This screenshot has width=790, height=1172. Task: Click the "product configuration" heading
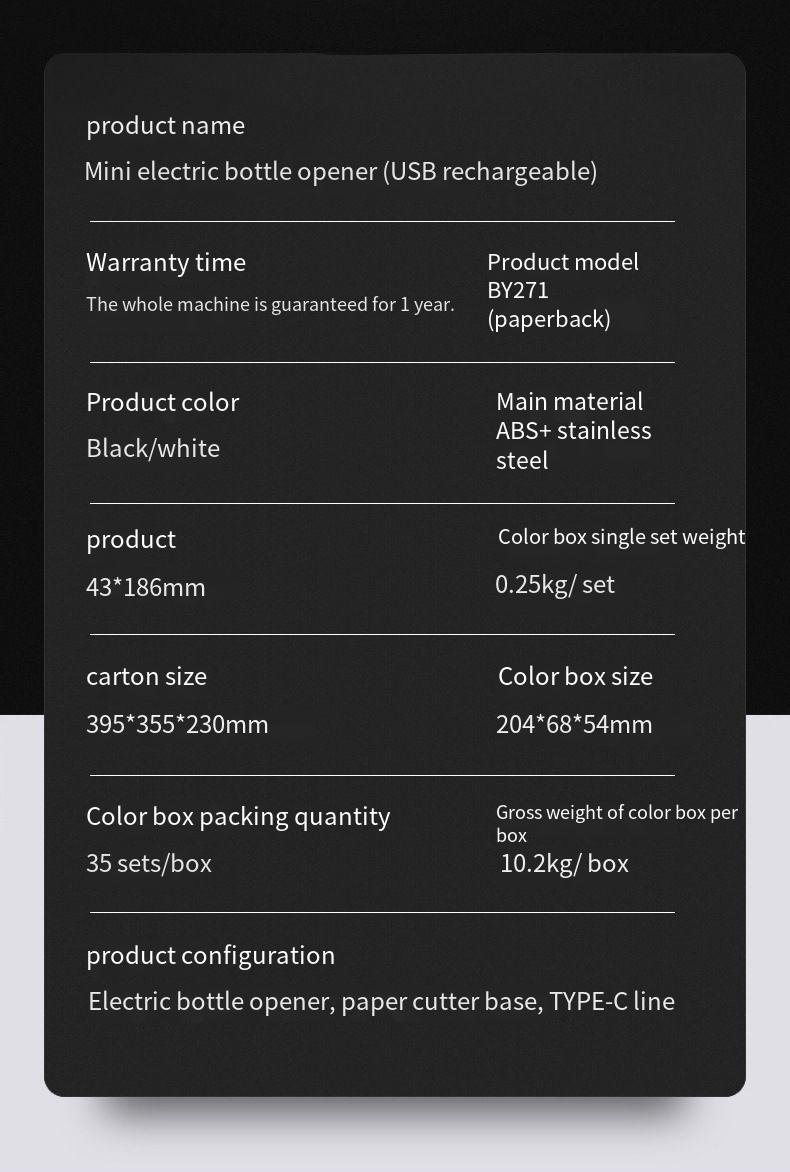(x=210, y=955)
